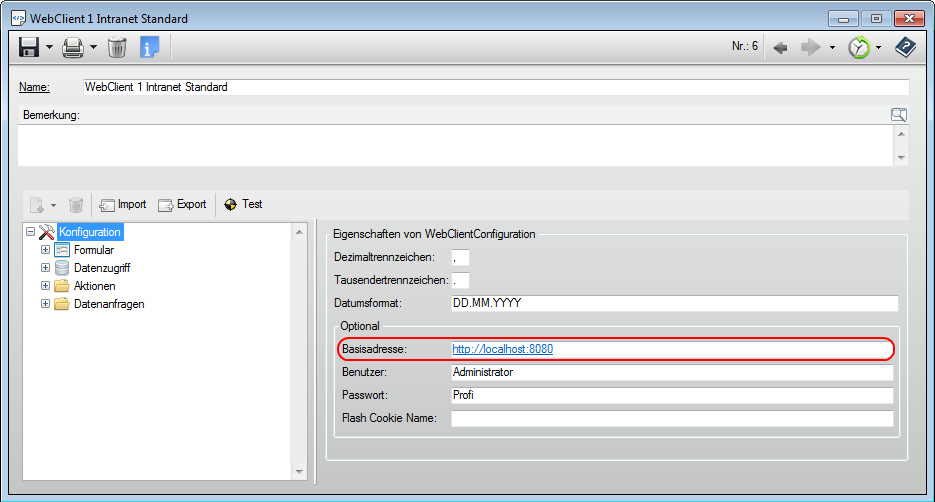Click the trash bin delete icon
Screen dimensions: 935x502
pos(117,47)
